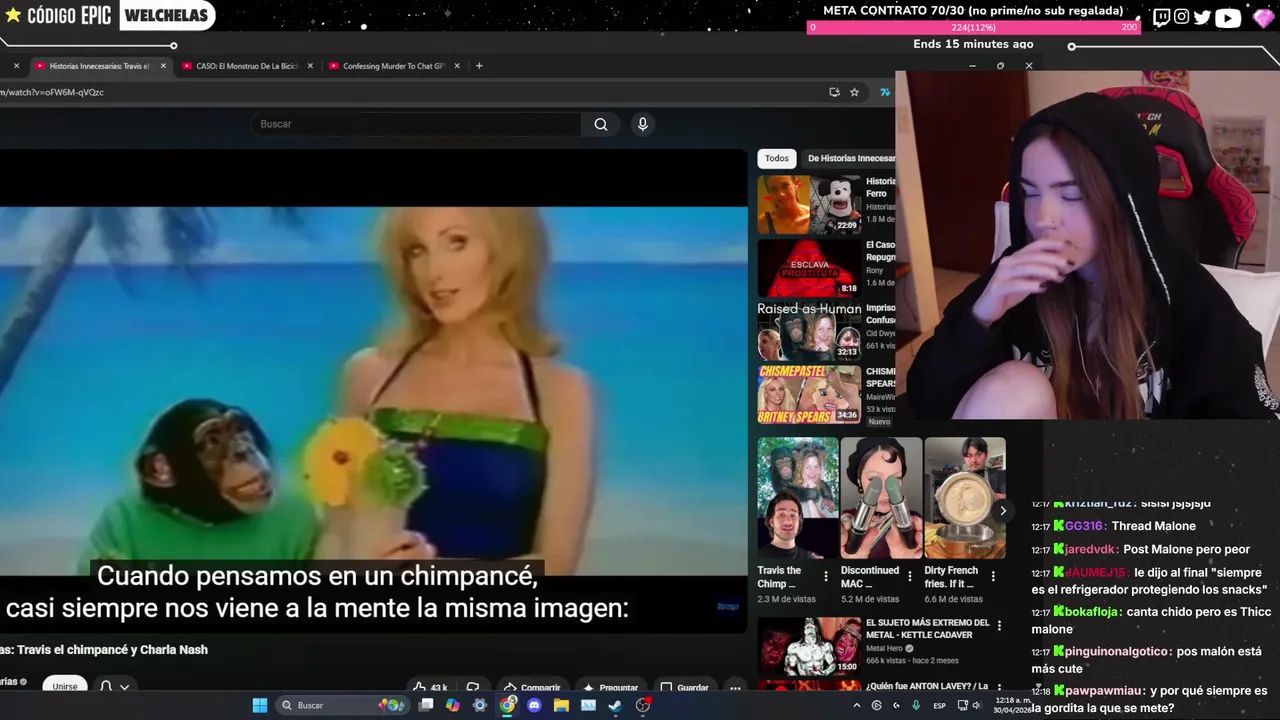Screen dimensions: 1280x720
Task: Select the Todos filter chip
Action: (777, 158)
